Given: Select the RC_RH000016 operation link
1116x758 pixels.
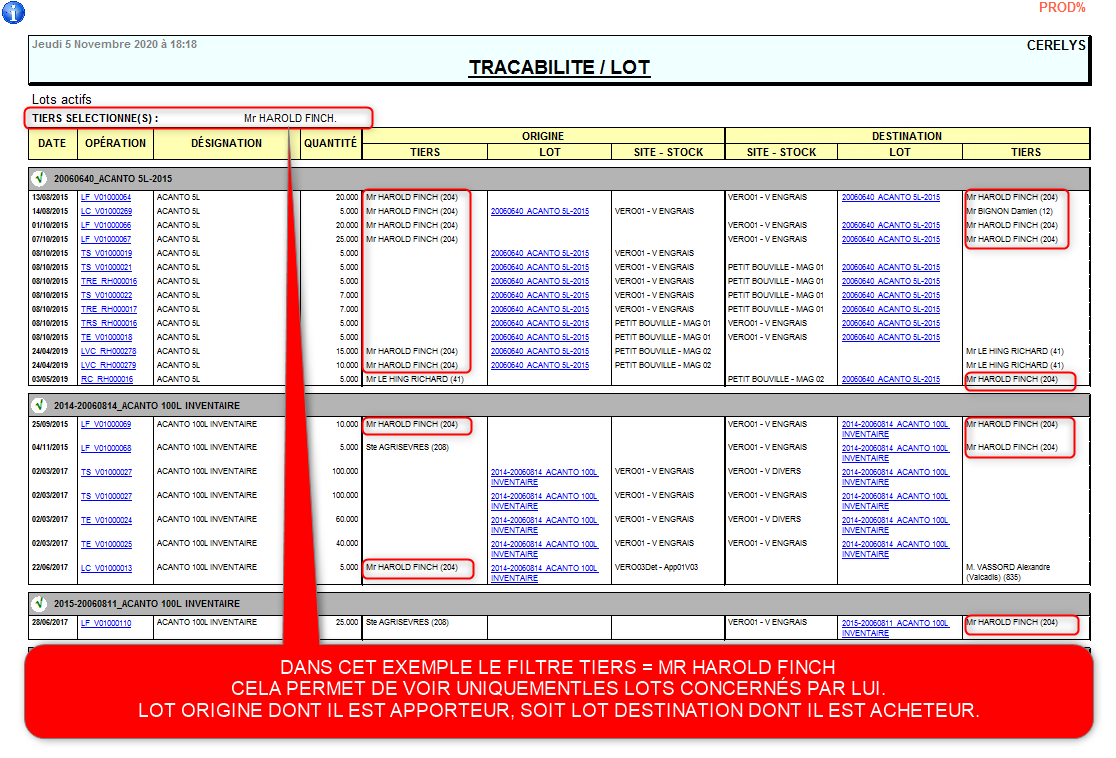Looking at the screenshot, I should point(106,380).
